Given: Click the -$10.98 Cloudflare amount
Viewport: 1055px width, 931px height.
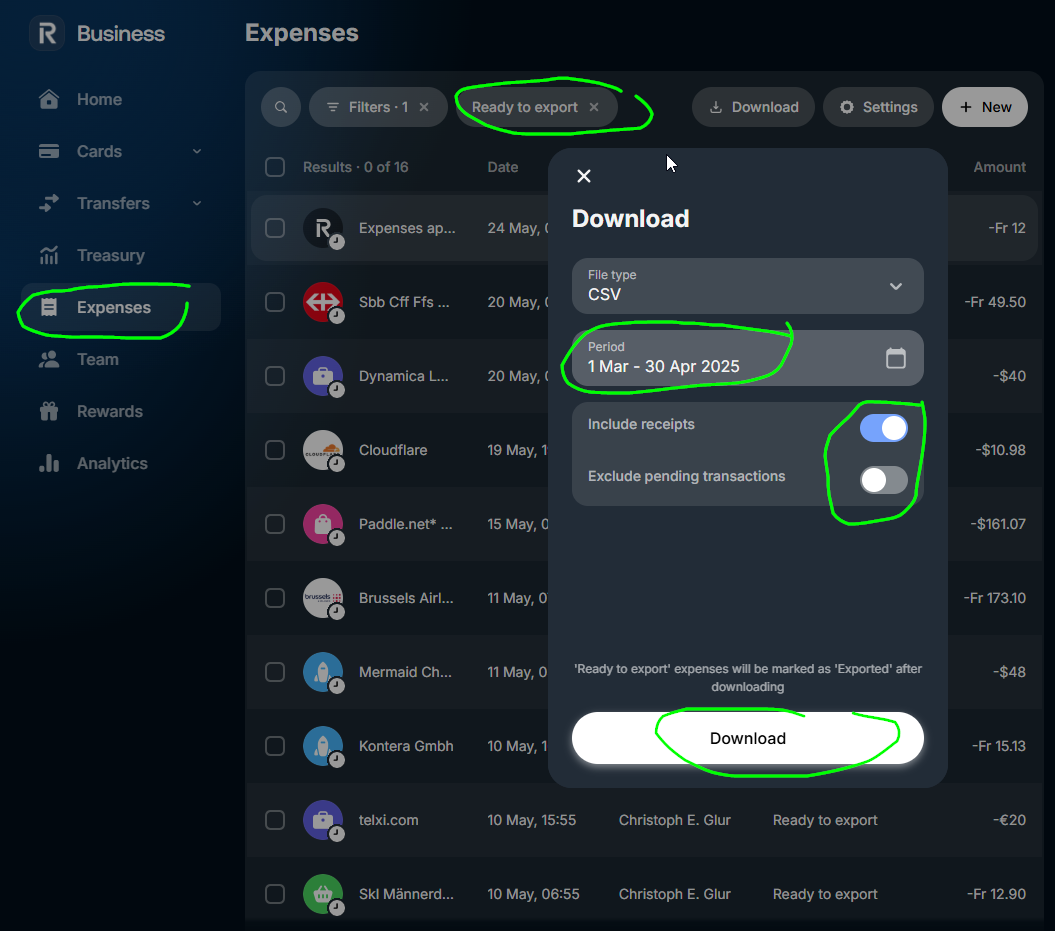Looking at the screenshot, I should [x=1001, y=450].
